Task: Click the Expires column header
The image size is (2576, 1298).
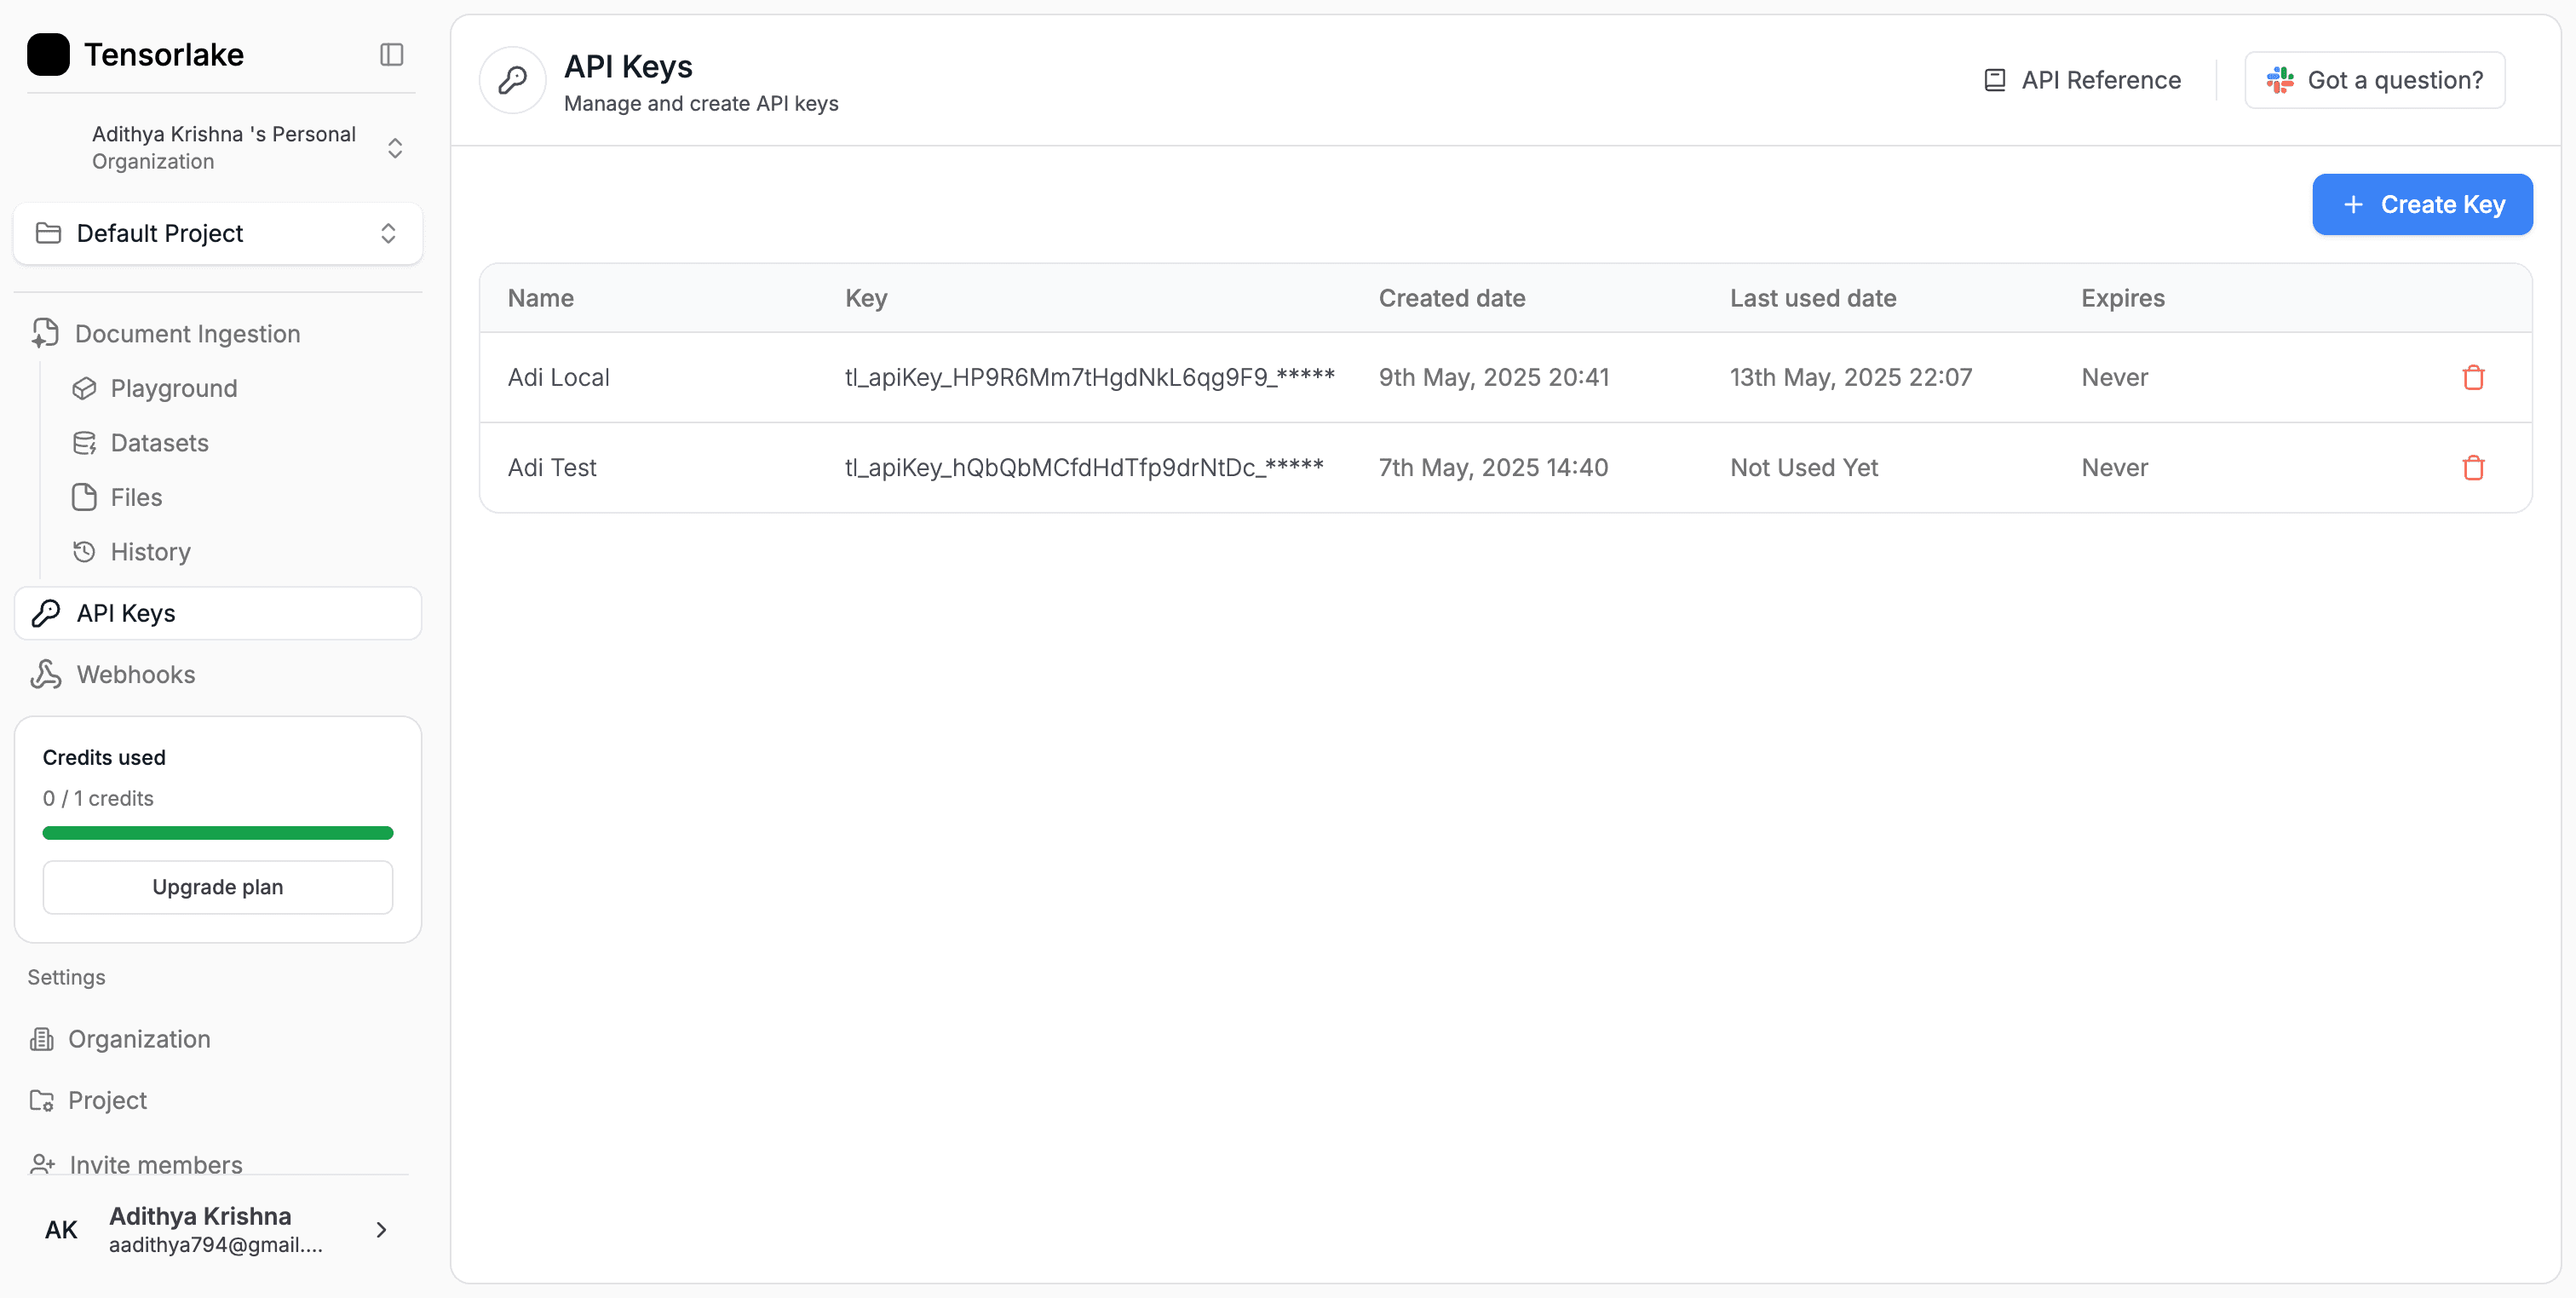Action: [2123, 298]
